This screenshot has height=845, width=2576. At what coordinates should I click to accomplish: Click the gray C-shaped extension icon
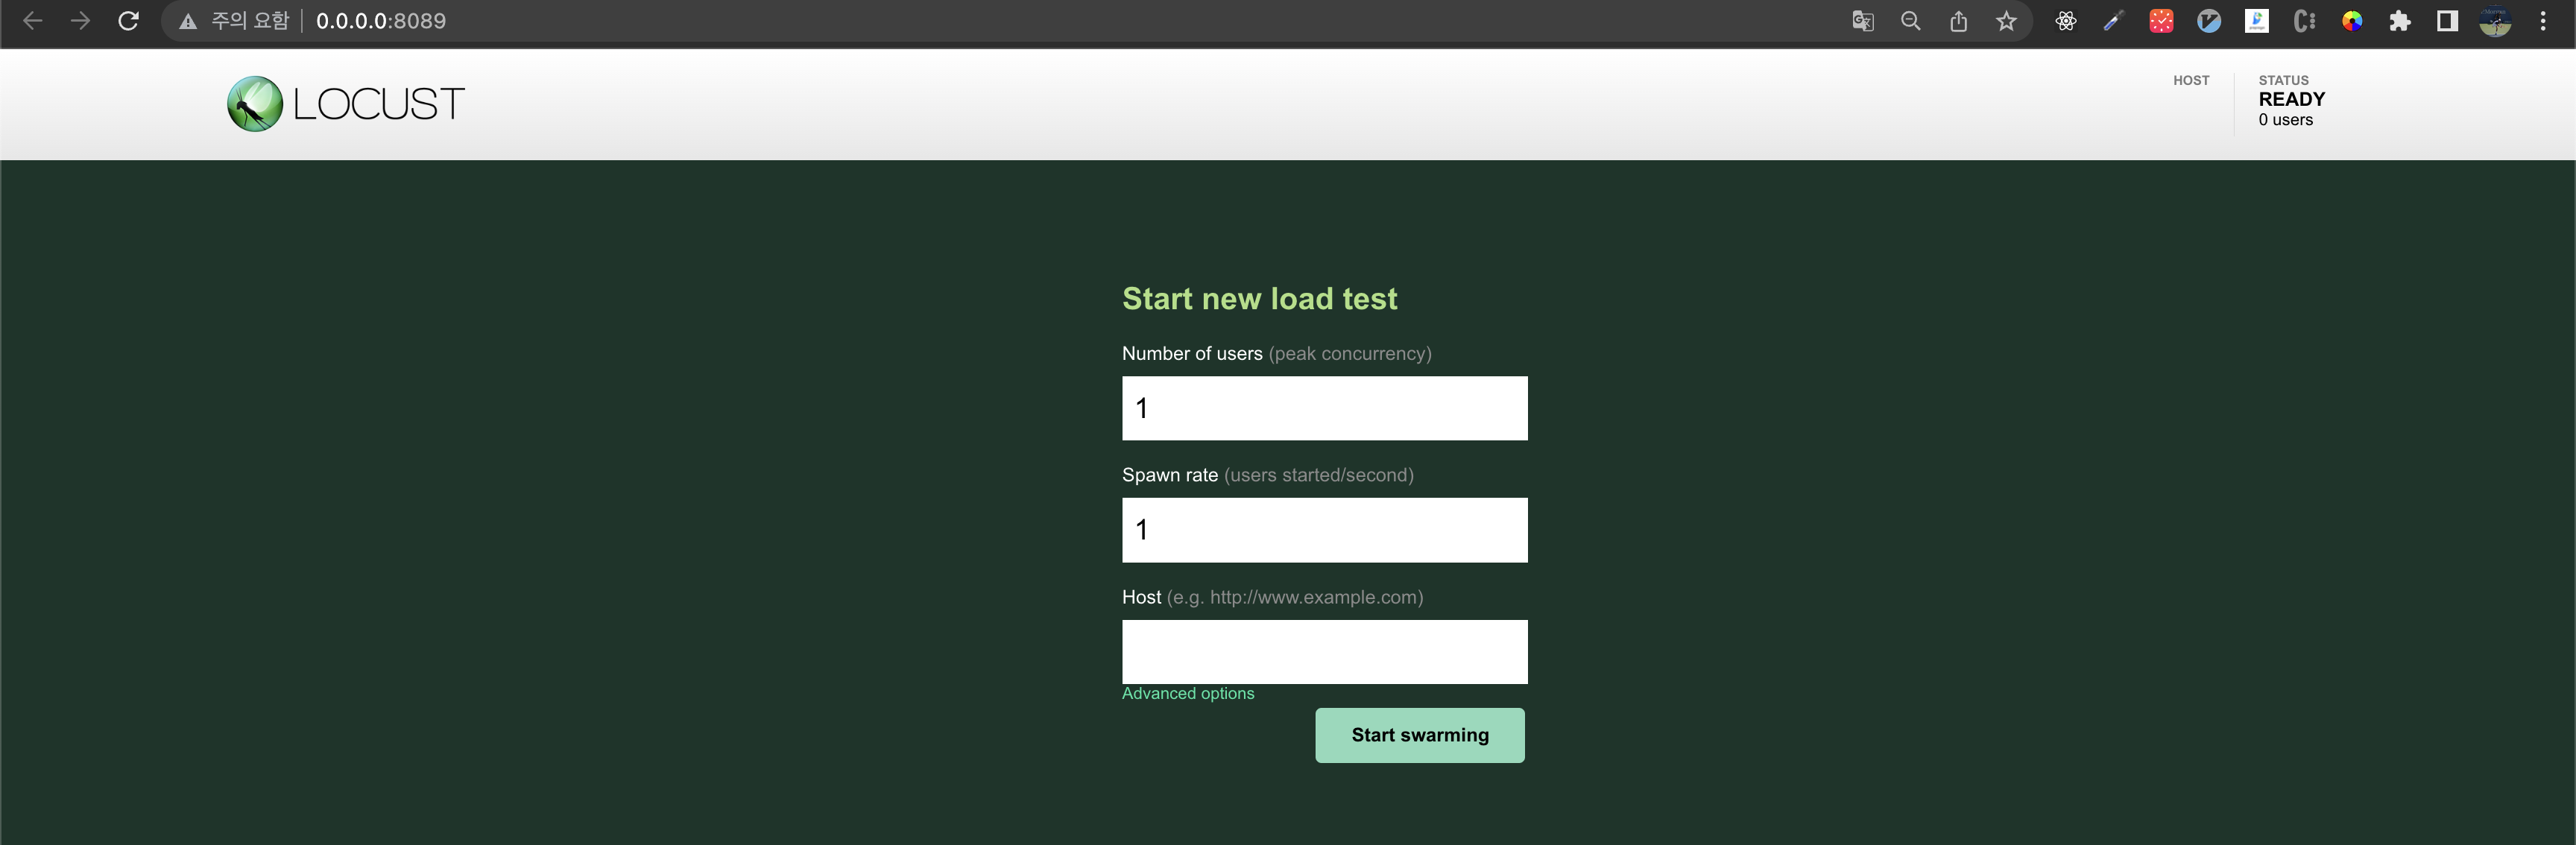2305,21
